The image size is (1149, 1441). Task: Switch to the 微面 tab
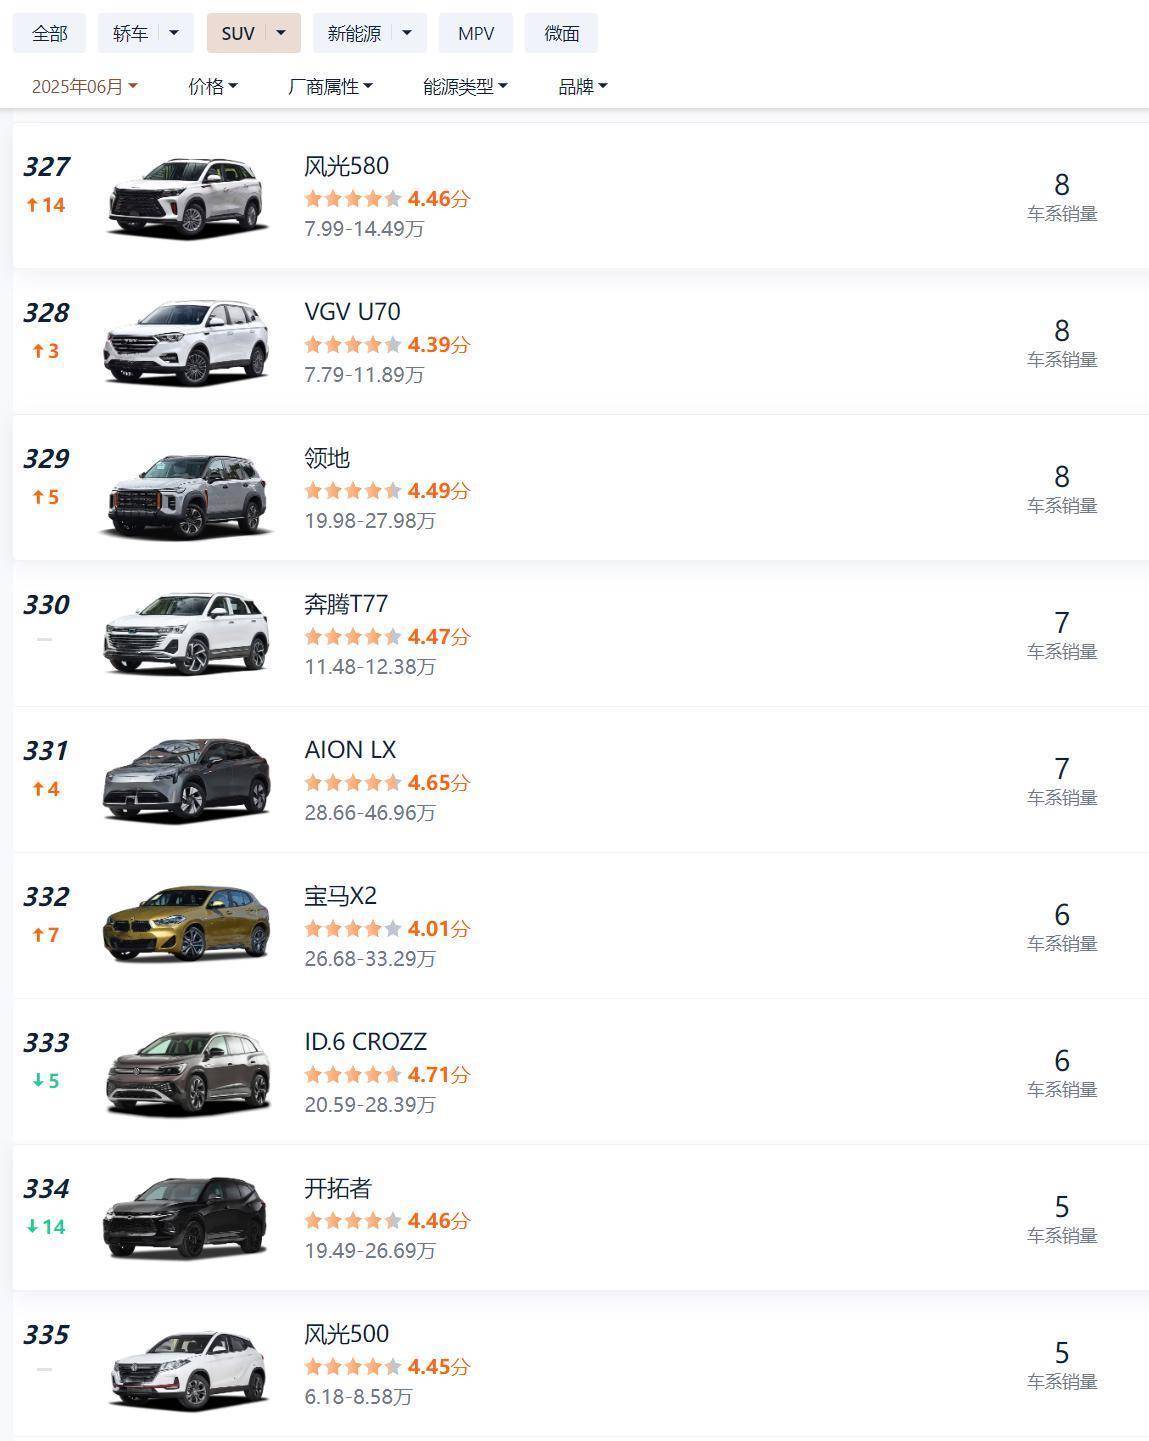click(561, 33)
